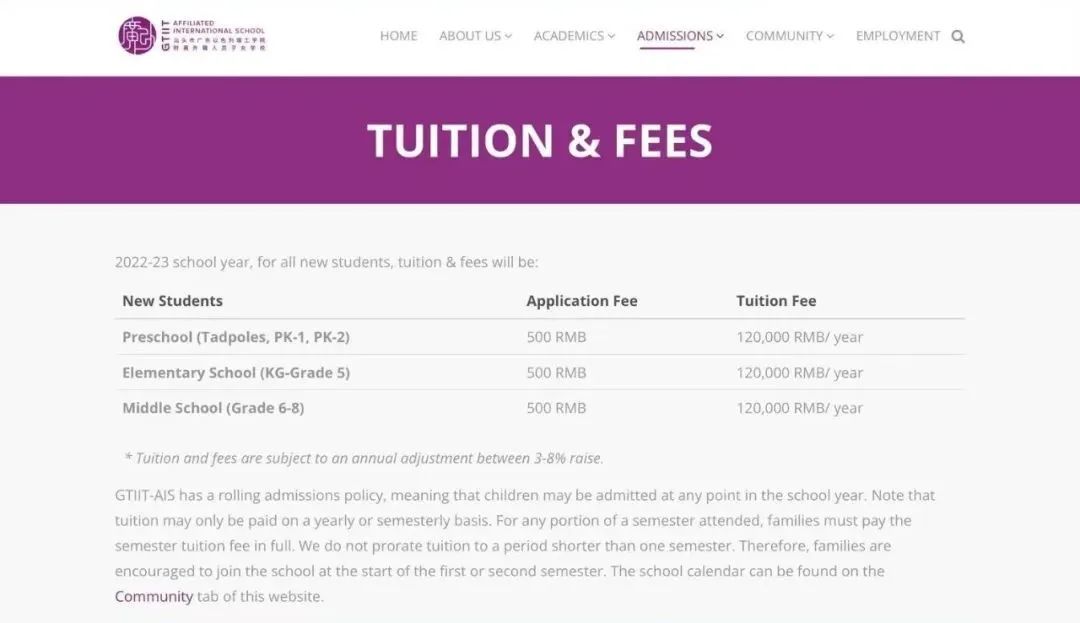Select the Middle School (Grade 6-8) row
This screenshot has height=623, width=1080.
point(213,408)
